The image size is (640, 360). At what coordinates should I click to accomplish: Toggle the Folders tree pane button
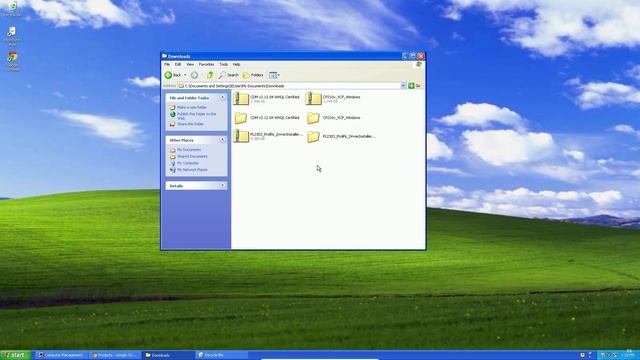pos(253,75)
